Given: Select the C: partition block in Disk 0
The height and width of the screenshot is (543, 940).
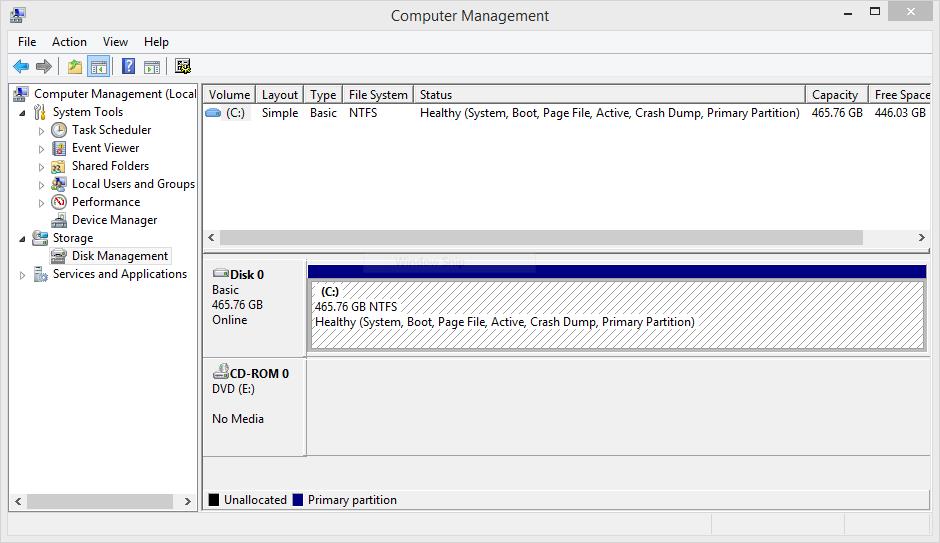Looking at the screenshot, I should point(616,314).
